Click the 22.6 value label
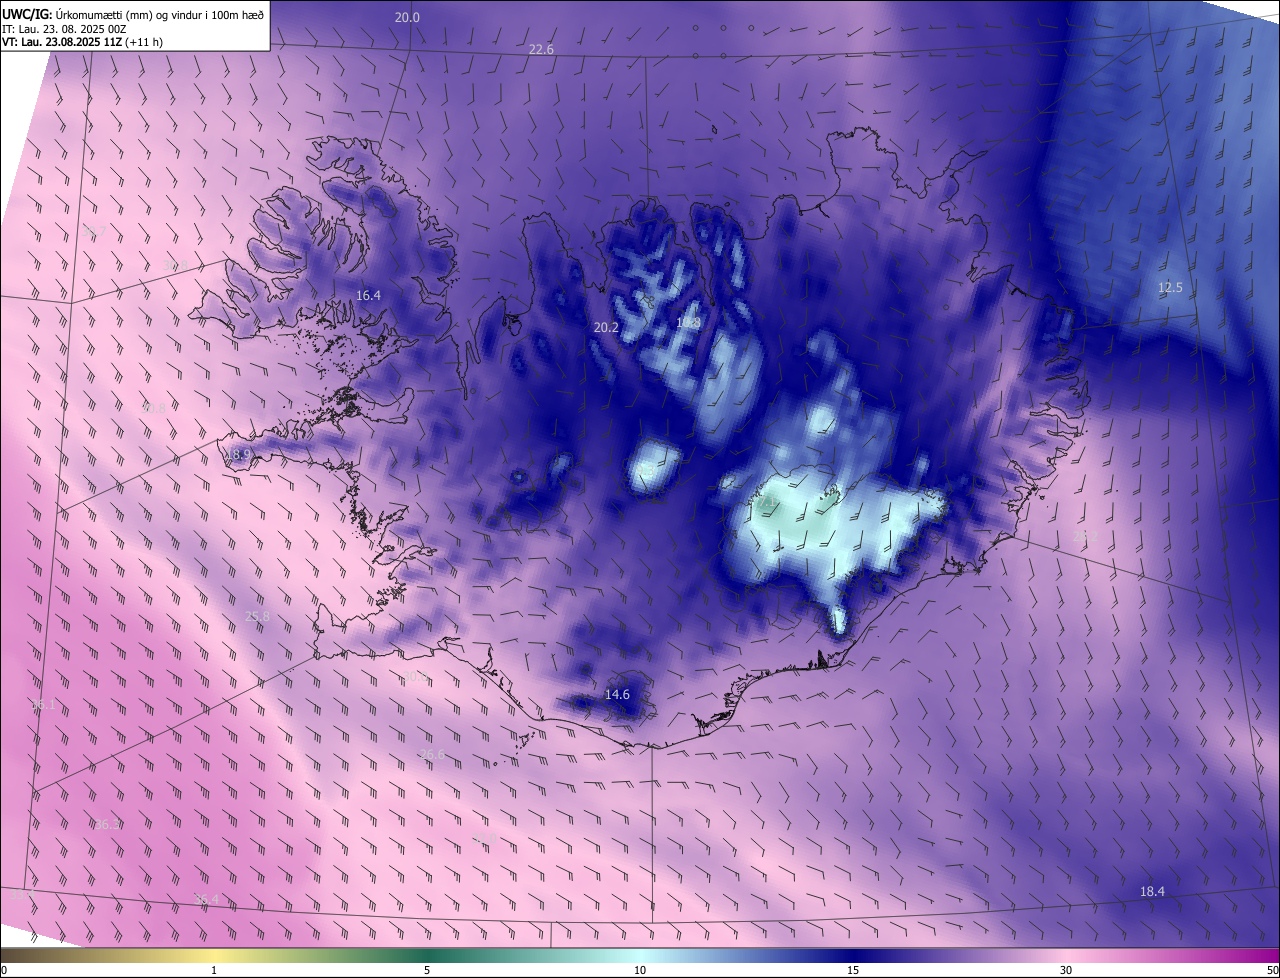Viewport: 1280px width, 978px height. coord(541,49)
